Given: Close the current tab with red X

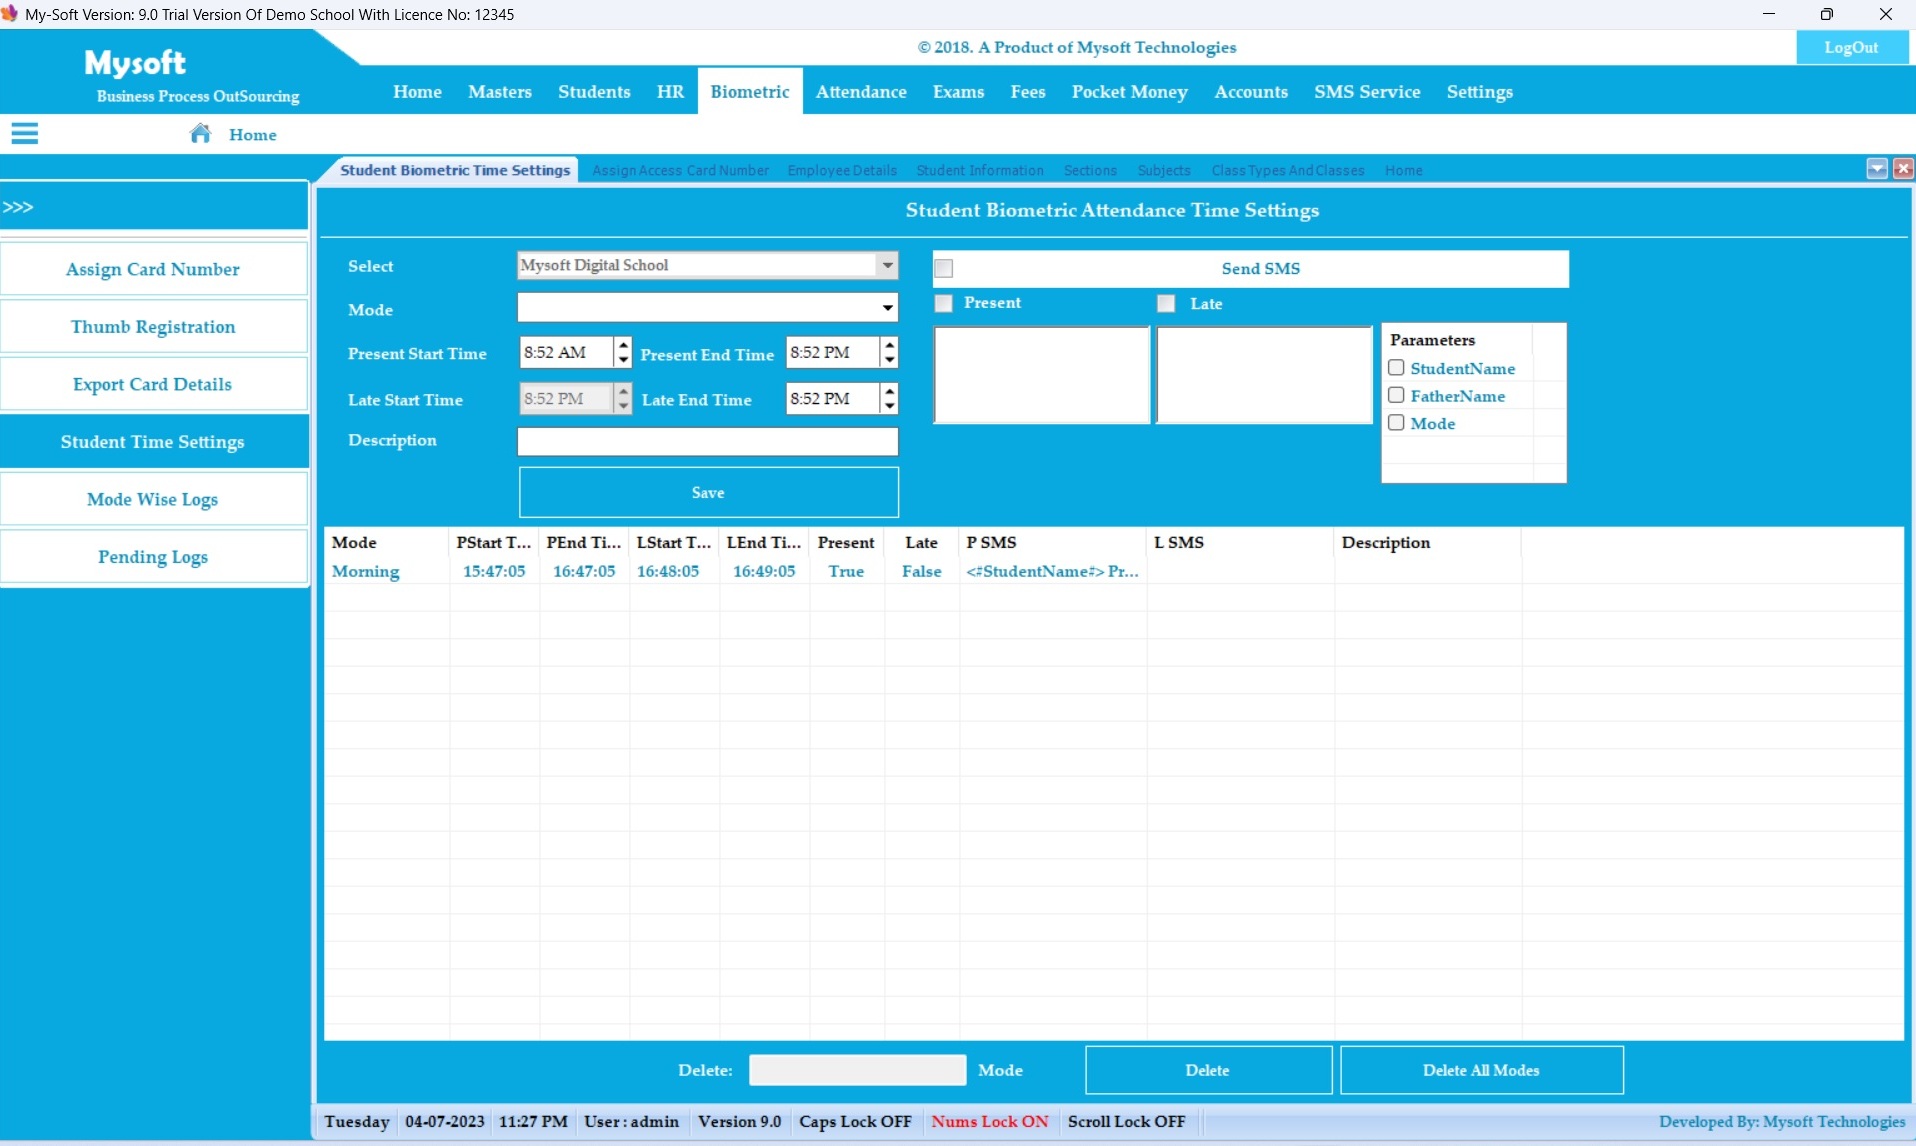Looking at the screenshot, I should point(1902,169).
